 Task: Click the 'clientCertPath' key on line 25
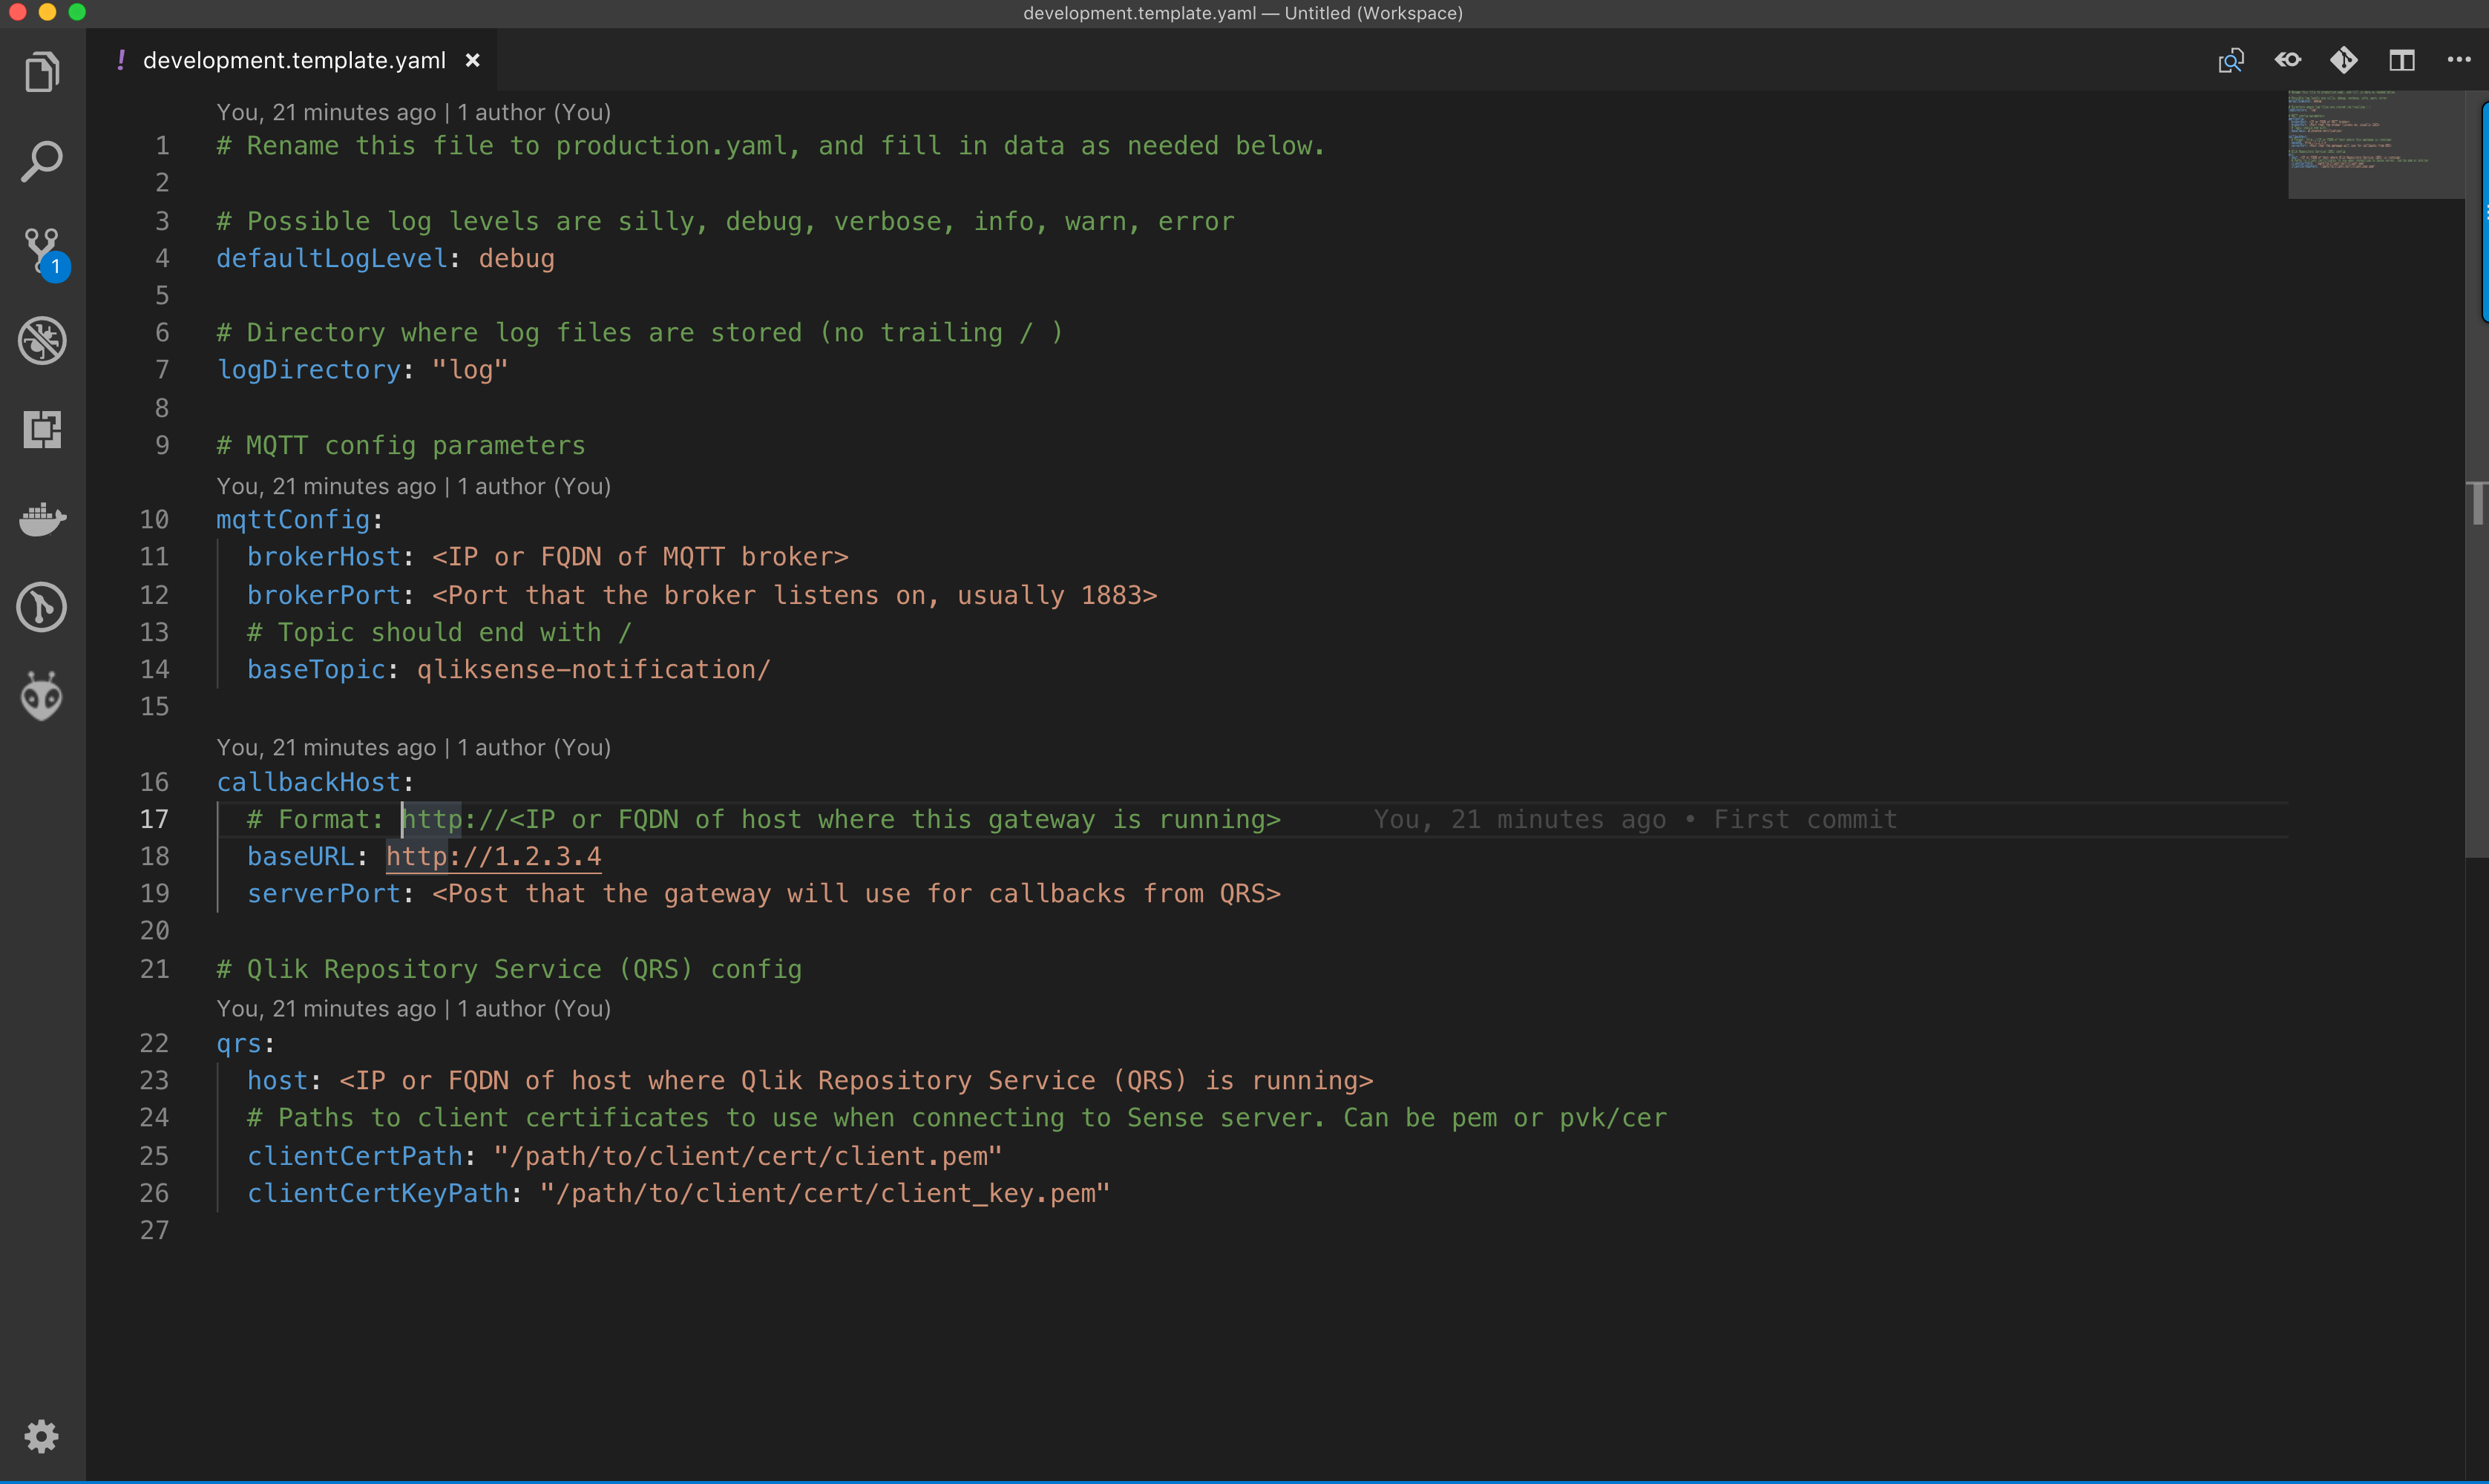pyautogui.click(x=355, y=1156)
